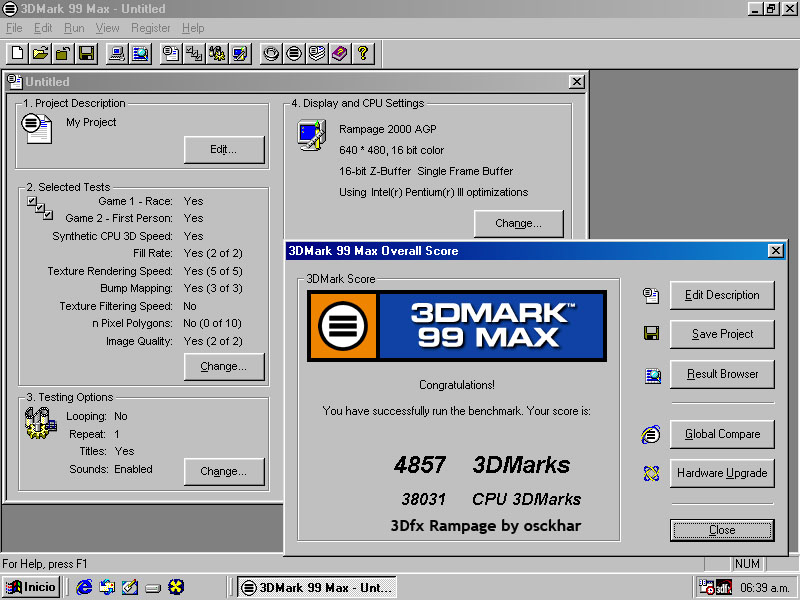Close the Overall Score dialog with Close button

[x=721, y=530]
